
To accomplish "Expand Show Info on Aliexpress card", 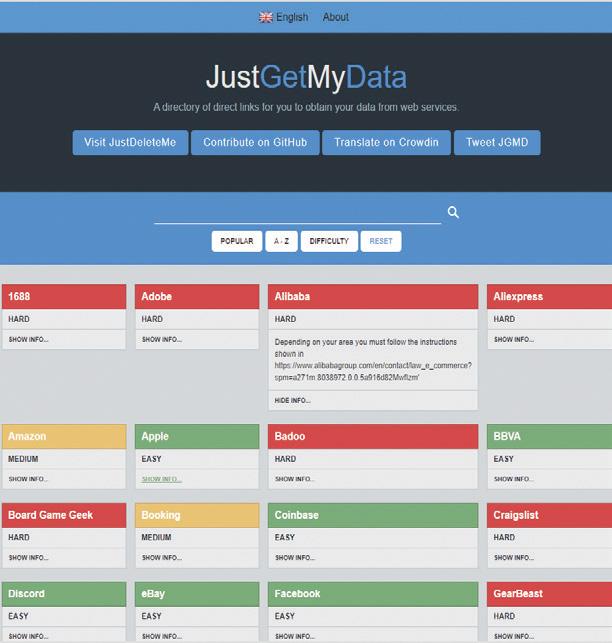I will [514, 340].
